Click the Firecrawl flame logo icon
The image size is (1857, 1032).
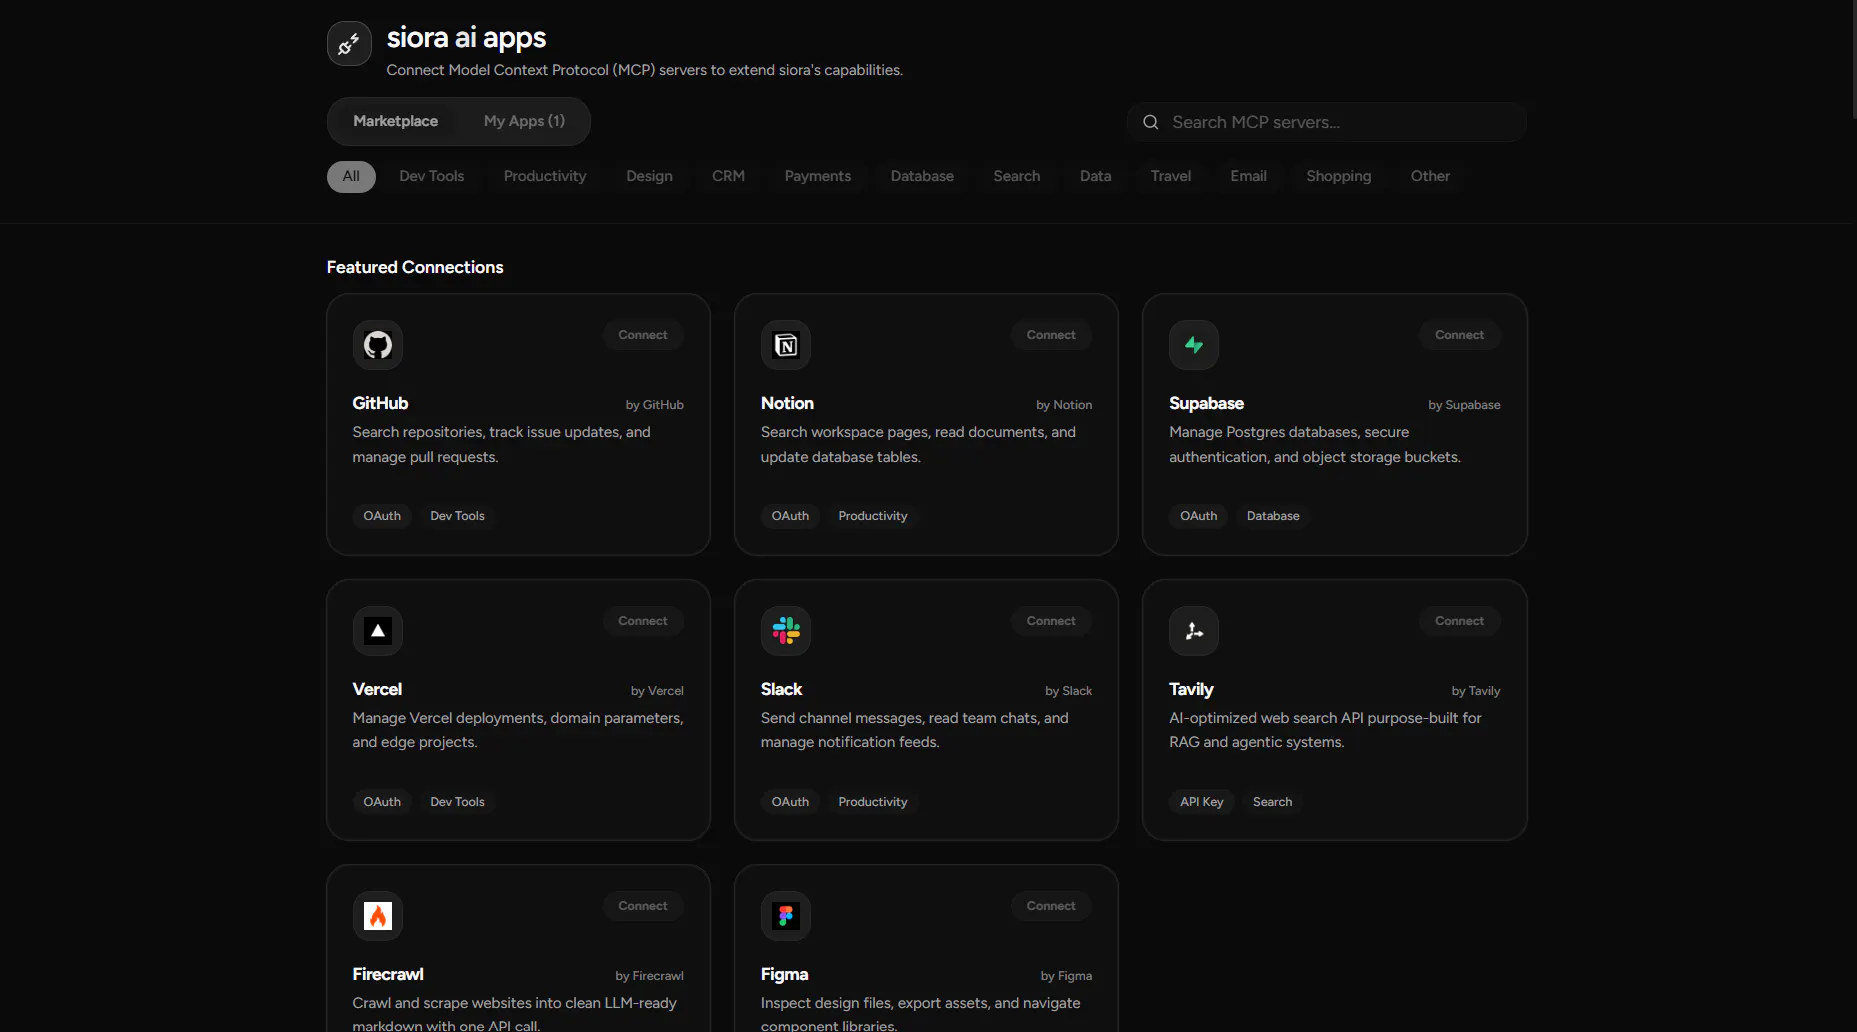coord(378,916)
